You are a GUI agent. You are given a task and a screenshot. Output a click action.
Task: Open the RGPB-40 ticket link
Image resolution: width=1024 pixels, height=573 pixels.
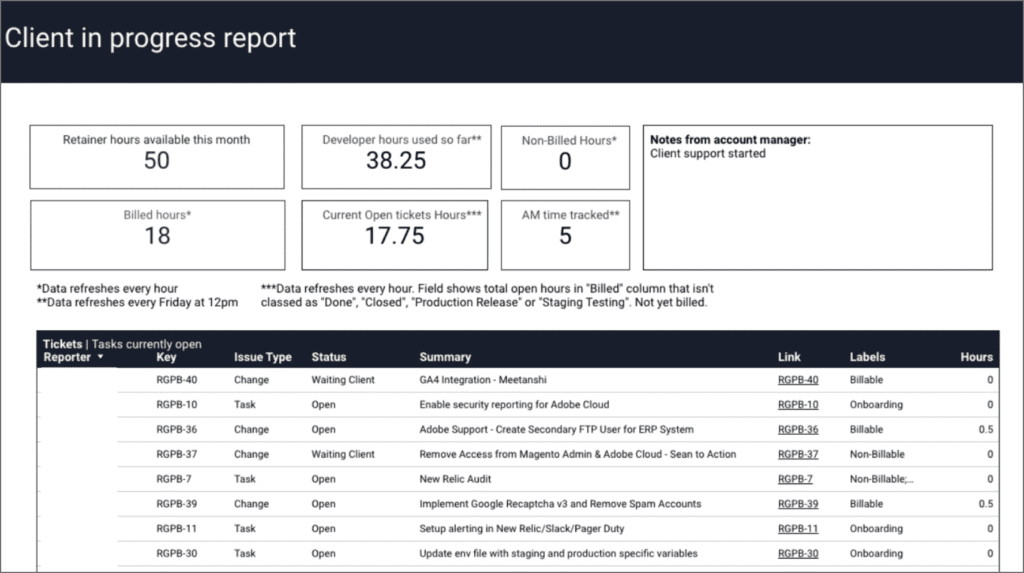pyautogui.click(x=797, y=380)
